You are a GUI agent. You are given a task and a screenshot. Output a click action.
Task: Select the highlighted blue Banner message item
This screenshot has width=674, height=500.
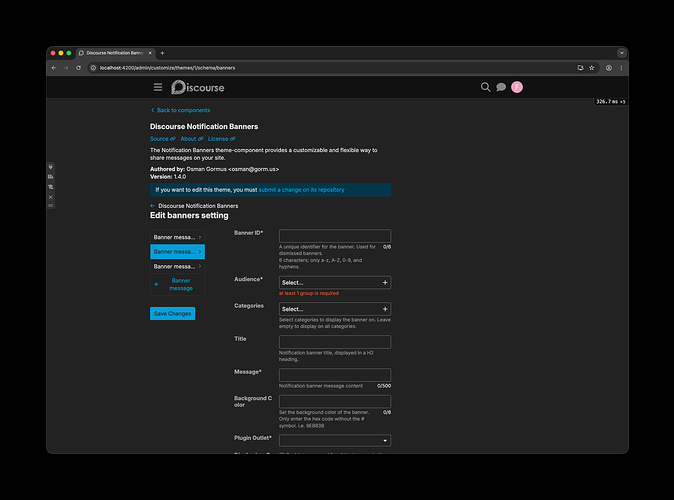178,252
